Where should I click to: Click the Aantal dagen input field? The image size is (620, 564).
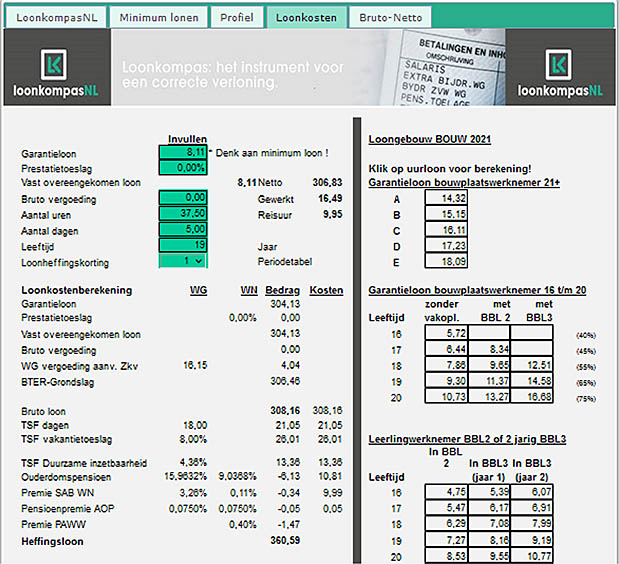pyautogui.click(x=183, y=229)
